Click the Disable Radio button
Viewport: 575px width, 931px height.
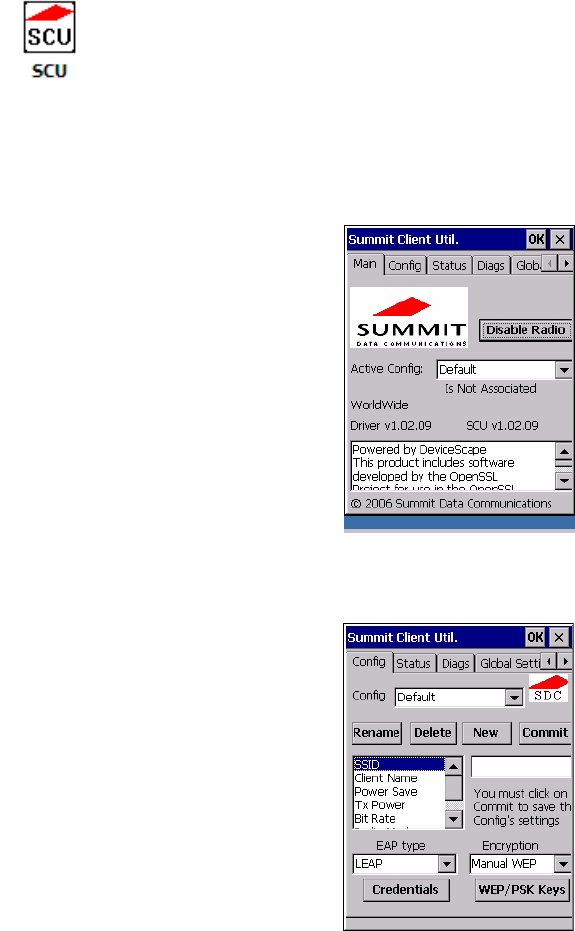point(525,330)
